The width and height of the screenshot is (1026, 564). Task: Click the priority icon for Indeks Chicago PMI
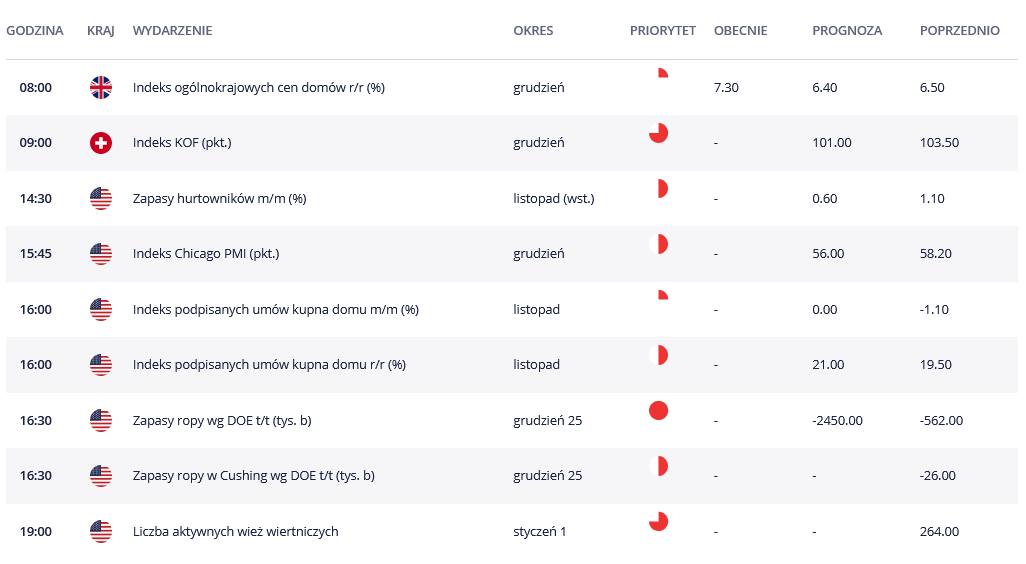click(658, 244)
